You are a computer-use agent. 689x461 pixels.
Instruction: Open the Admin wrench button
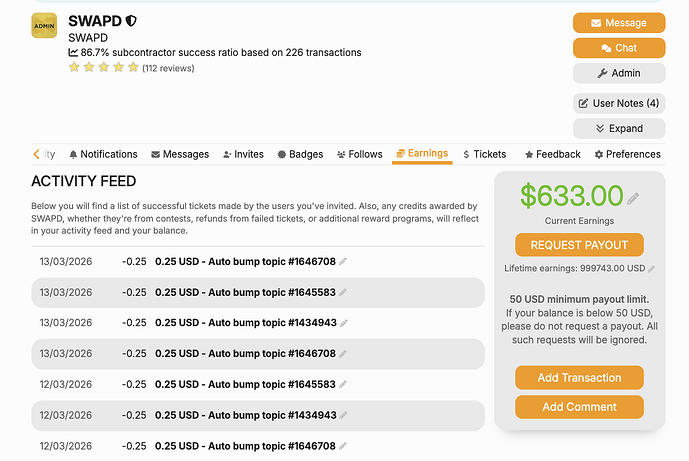coord(619,73)
